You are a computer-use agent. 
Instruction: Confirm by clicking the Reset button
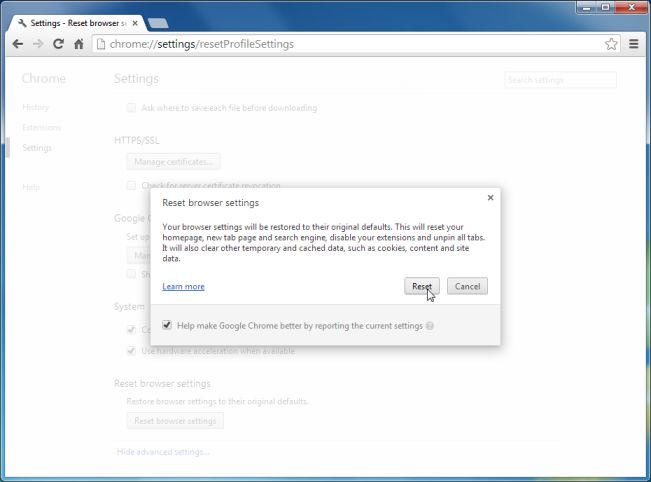(x=422, y=286)
